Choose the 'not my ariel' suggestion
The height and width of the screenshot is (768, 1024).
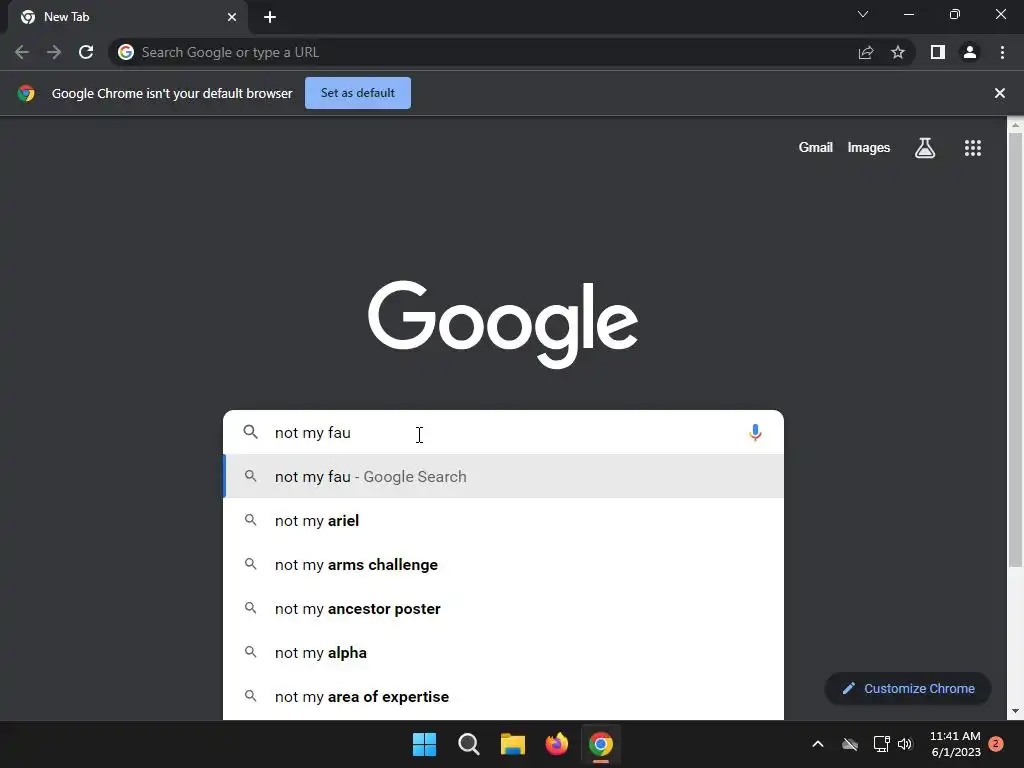504,520
